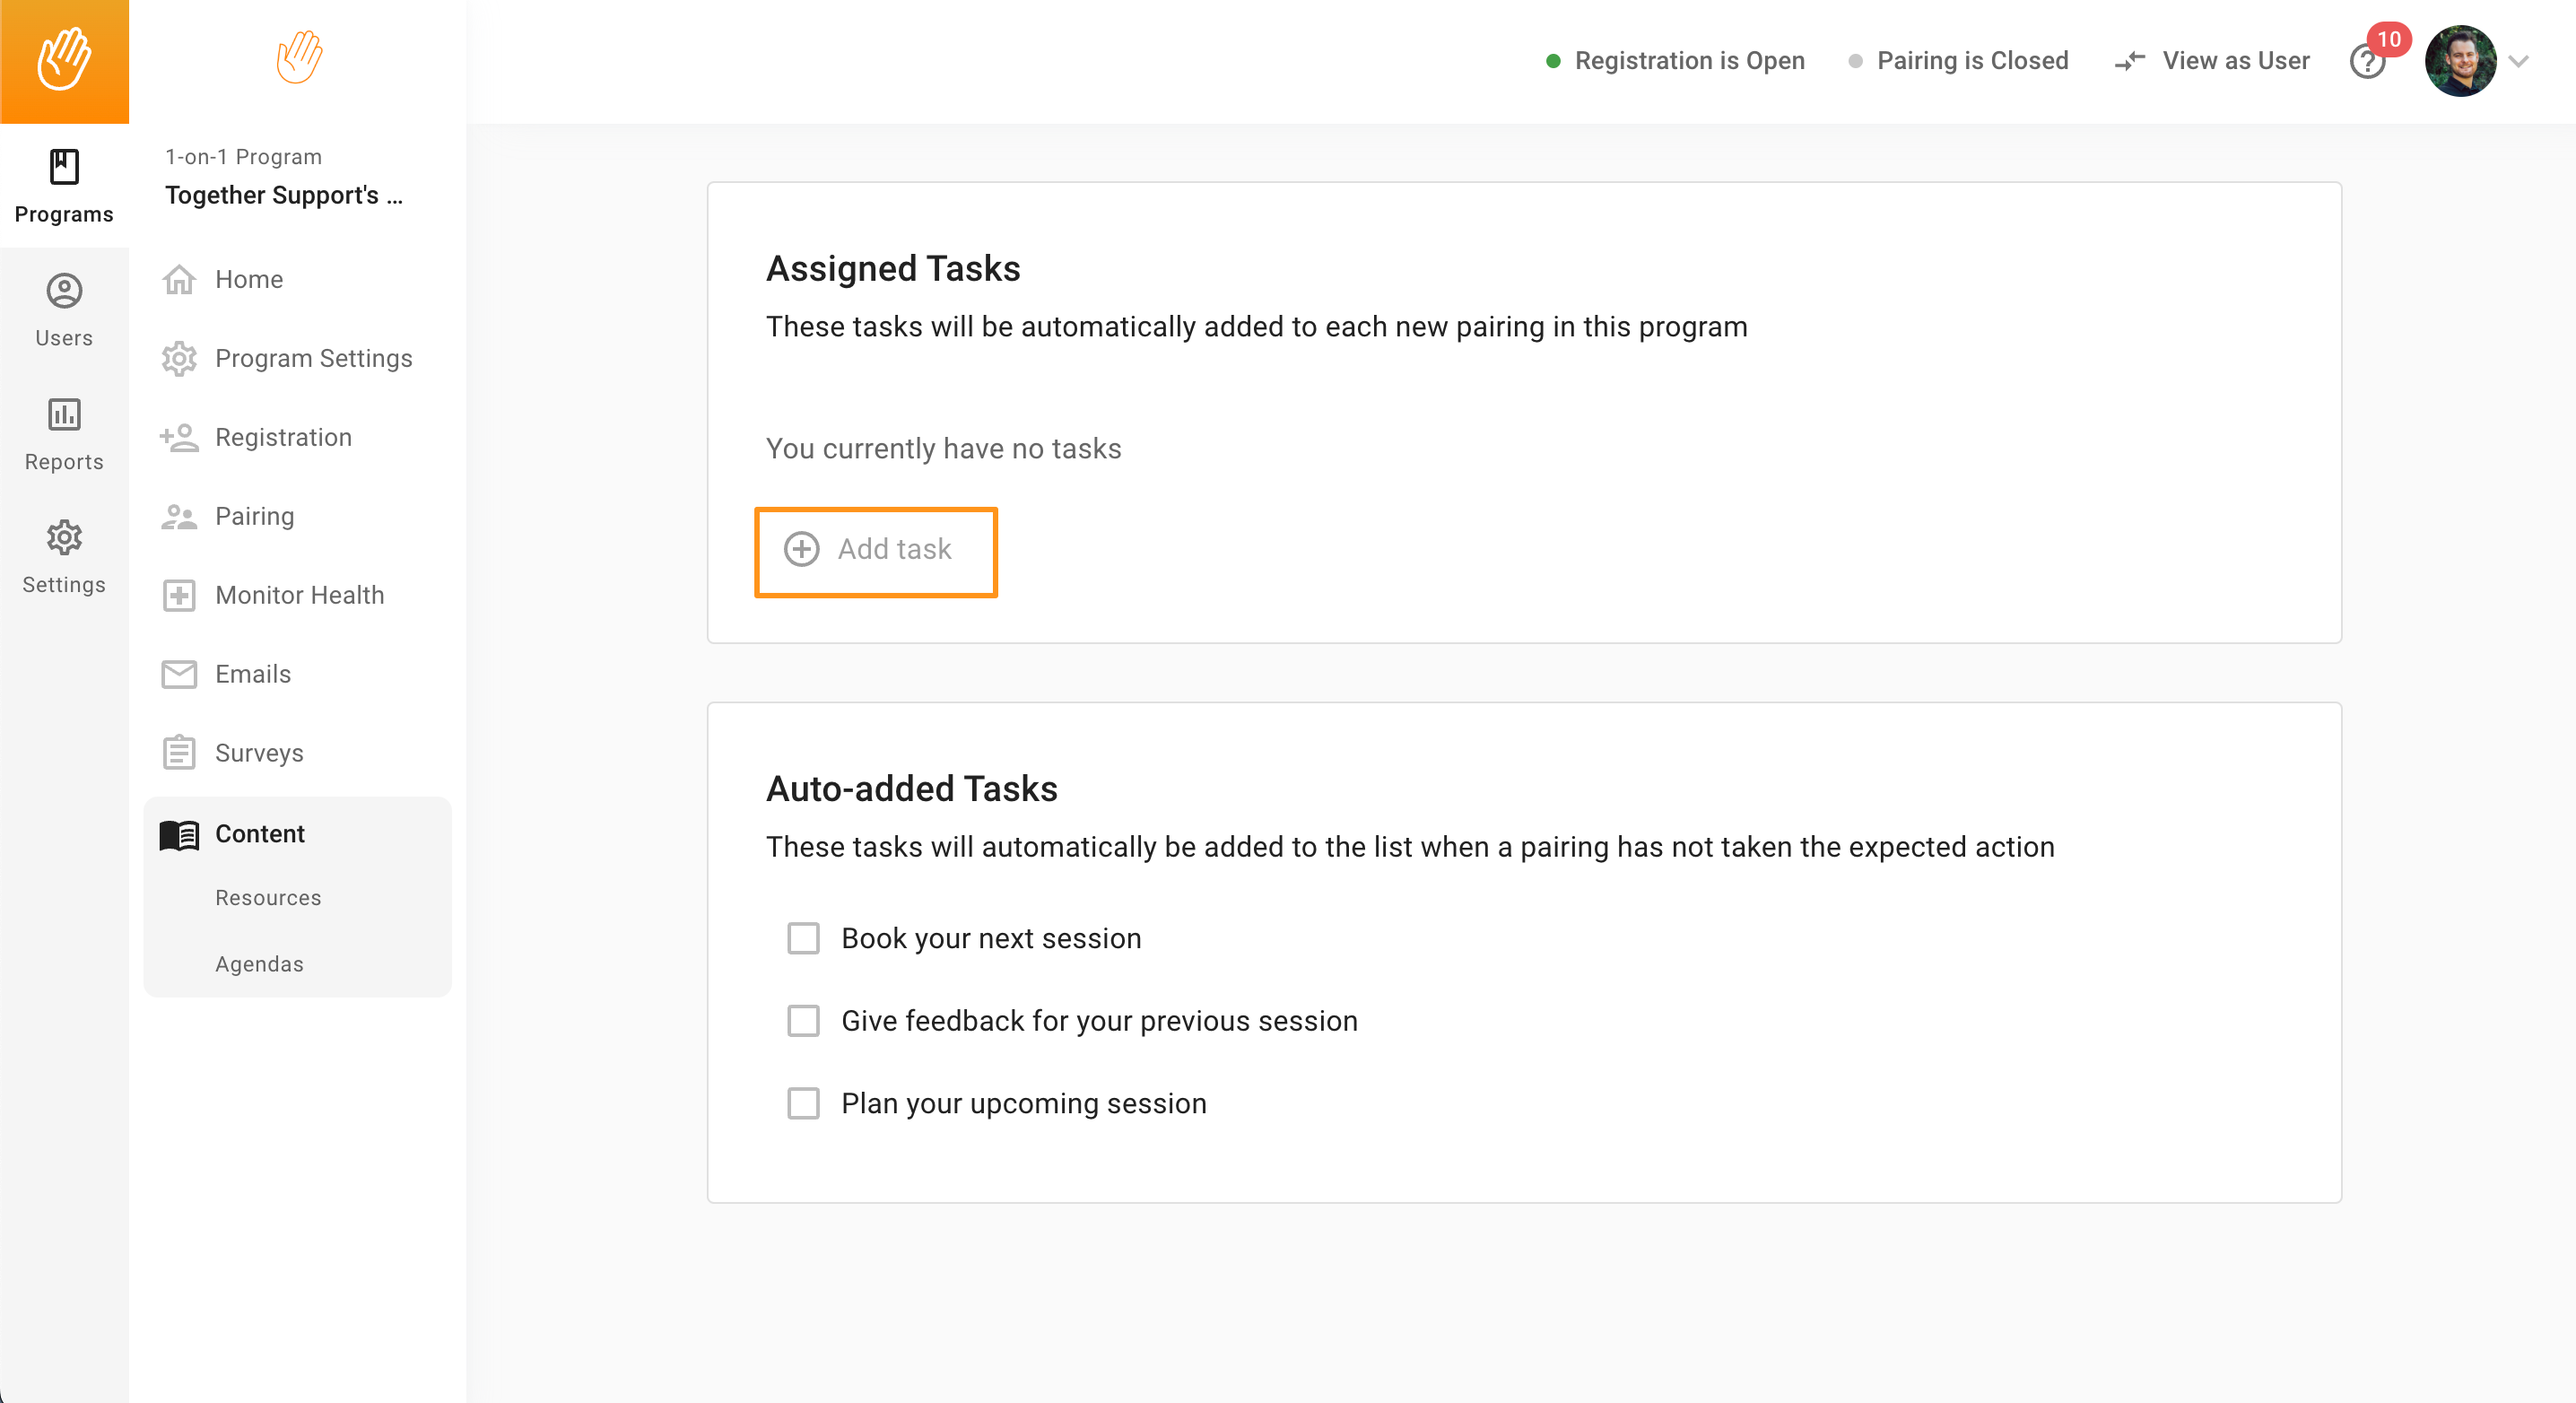Open the Monitor Health menu item
This screenshot has height=1403, width=2576.
(x=298, y=595)
